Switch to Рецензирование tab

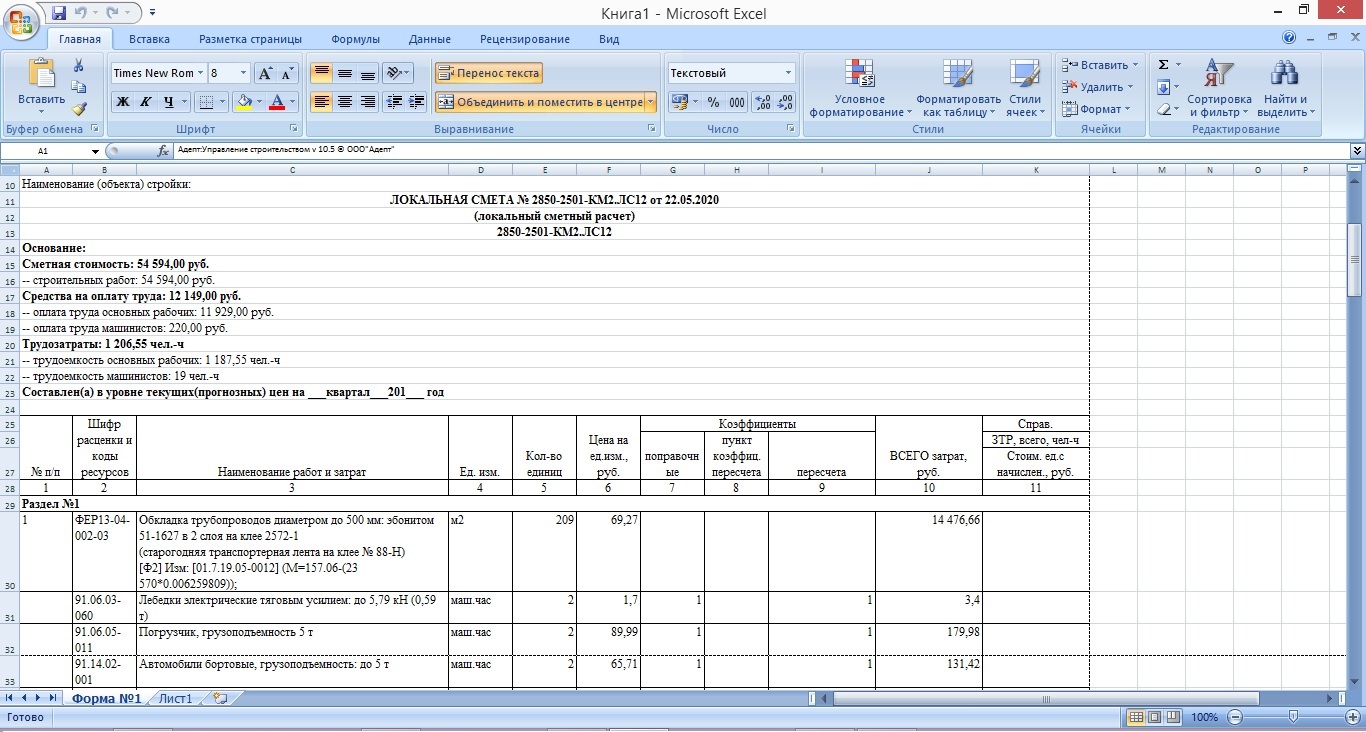pos(525,39)
